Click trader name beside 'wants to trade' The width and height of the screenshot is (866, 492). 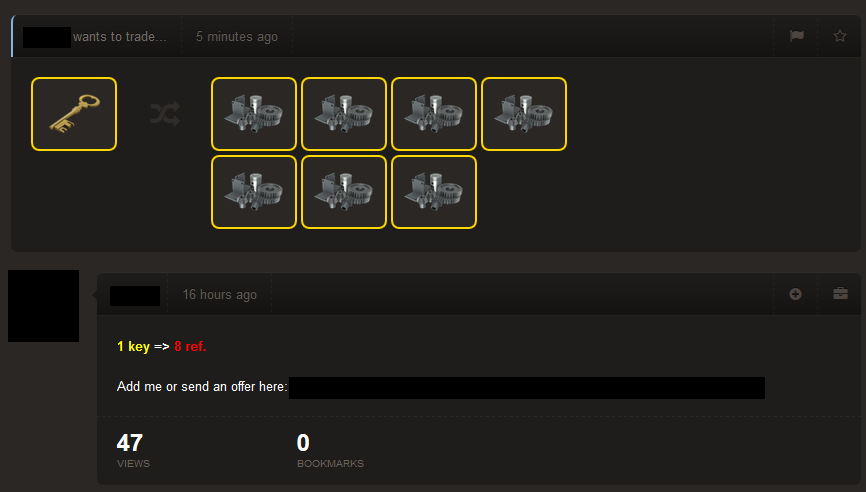click(47, 37)
